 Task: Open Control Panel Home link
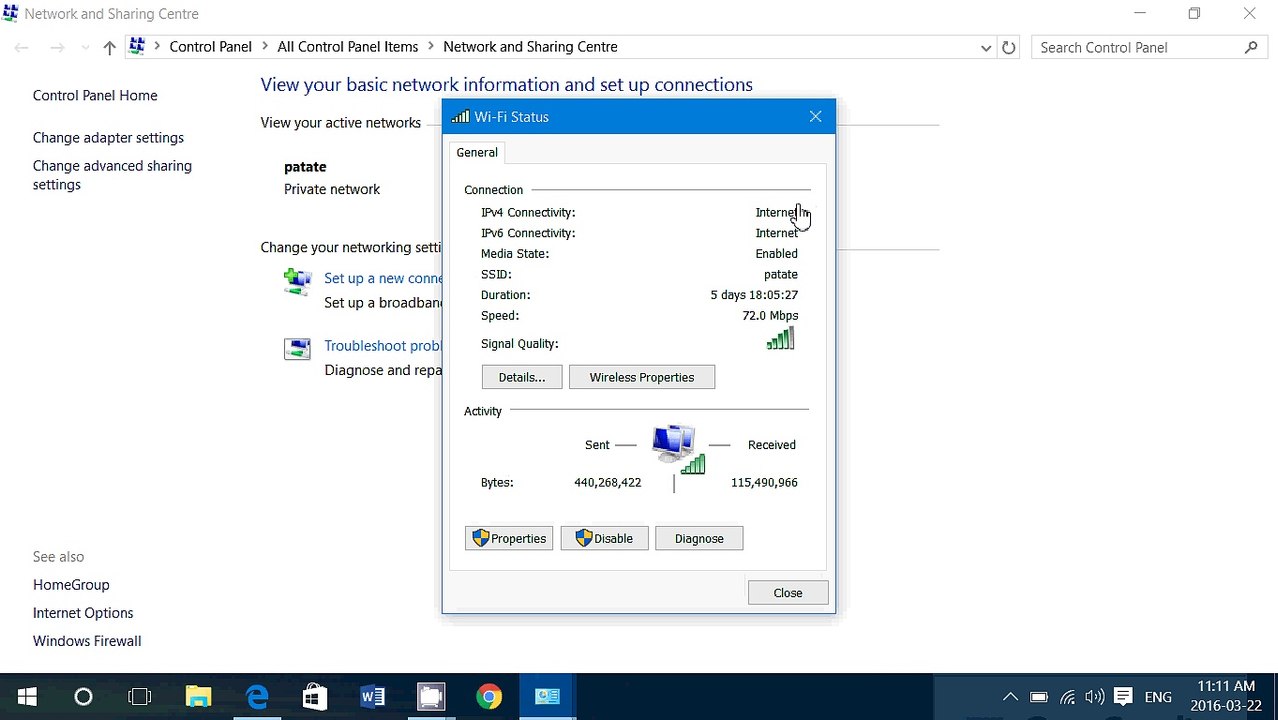95,95
